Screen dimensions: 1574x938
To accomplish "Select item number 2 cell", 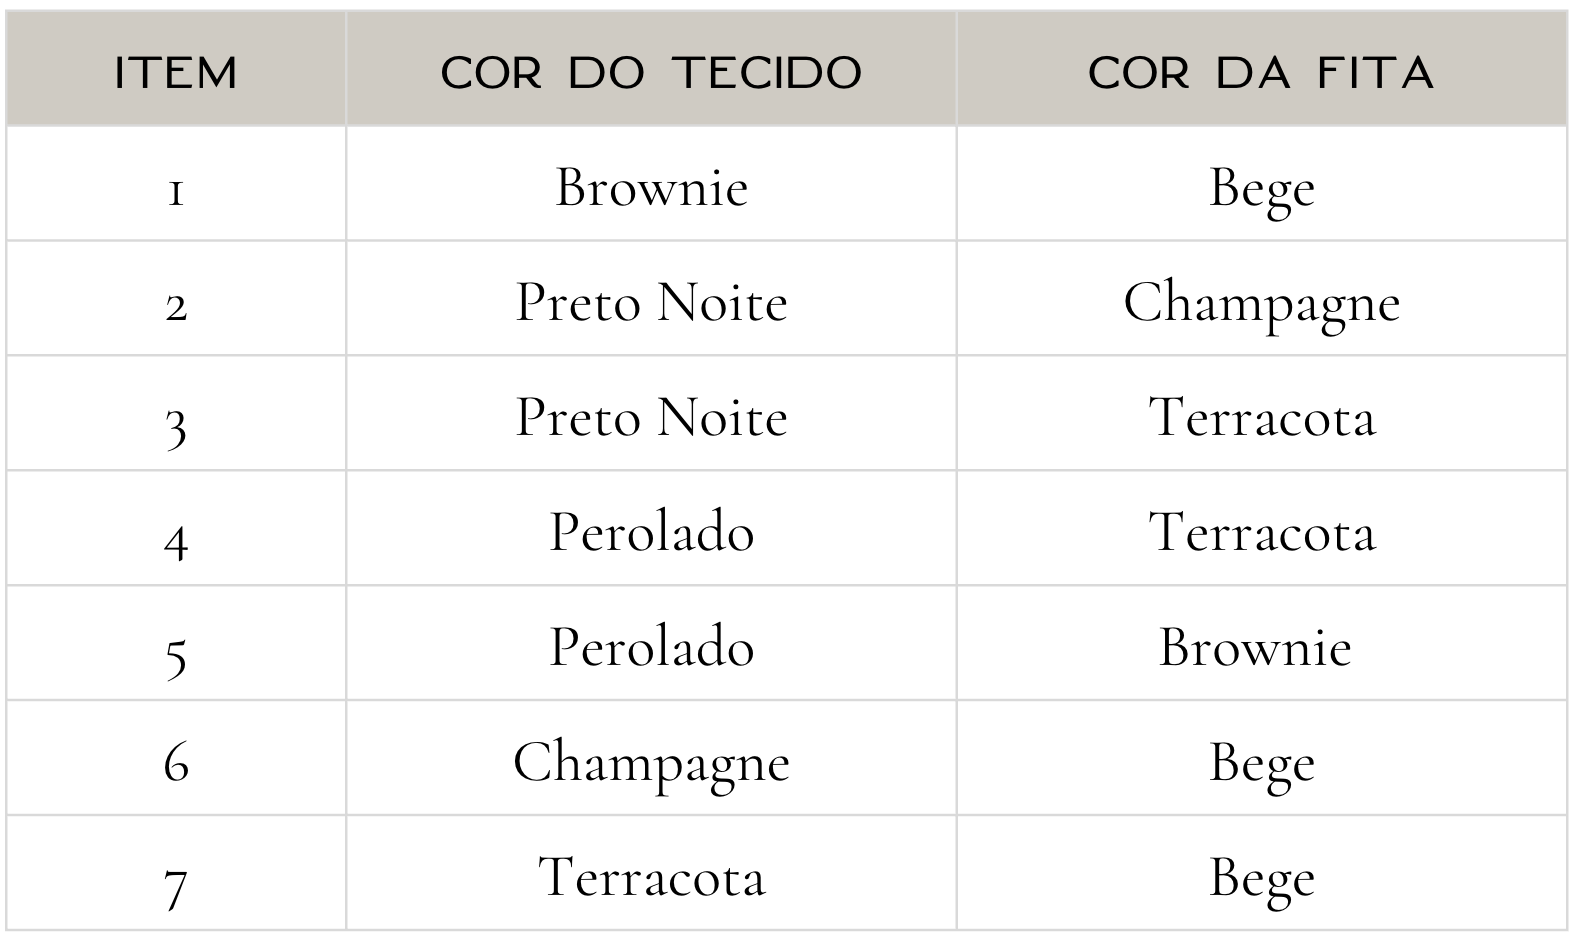I will pos(176,303).
